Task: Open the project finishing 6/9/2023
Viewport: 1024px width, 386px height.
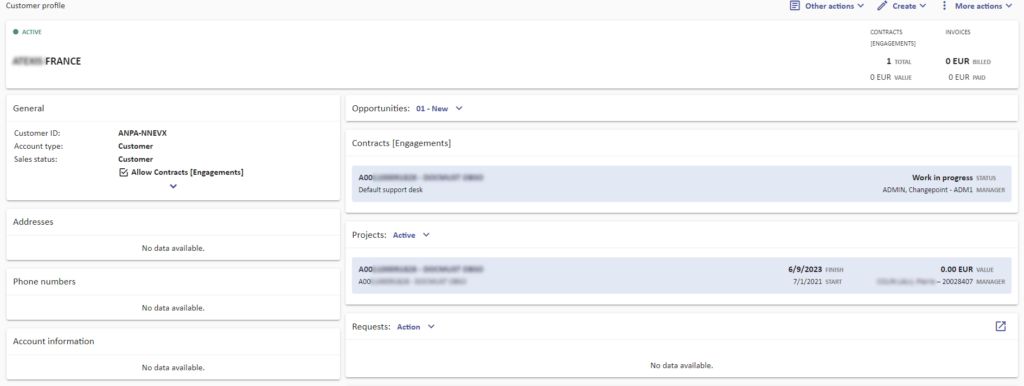Action: click(x=682, y=276)
